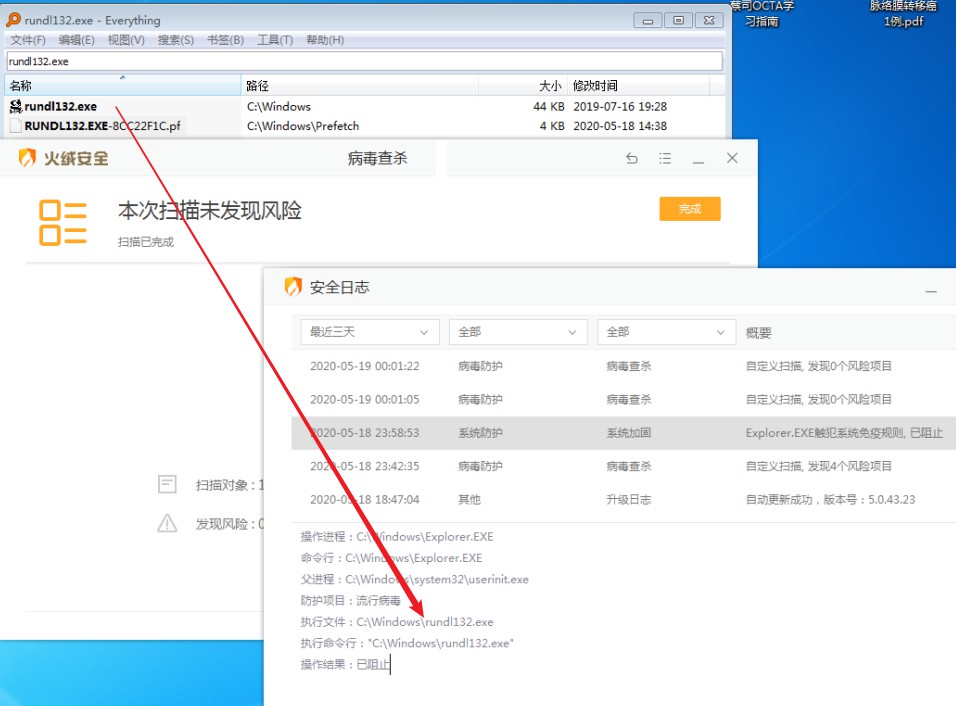This screenshot has width=956, height=706.
Task: Select the log entry at 2020-05-18 23:42:35
Action: pos(623,466)
